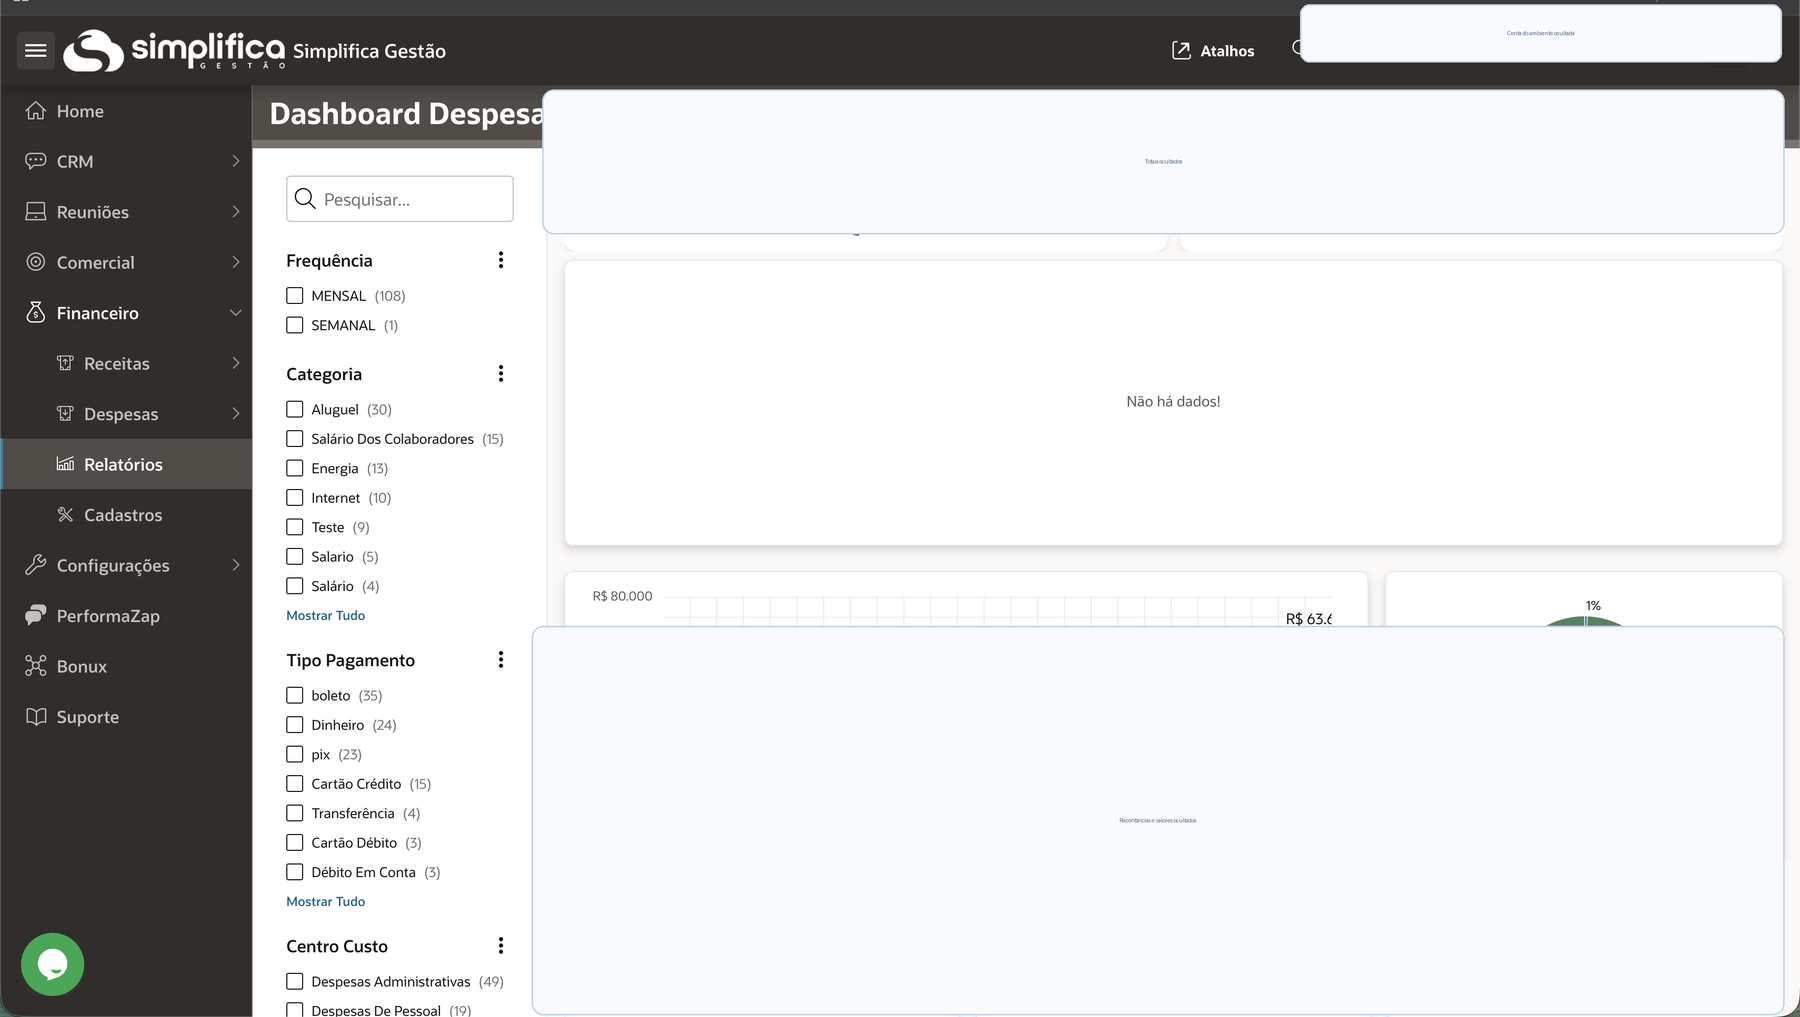Go to Home in sidebar
This screenshot has width=1800, height=1017.
pyautogui.click(x=80, y=111)
